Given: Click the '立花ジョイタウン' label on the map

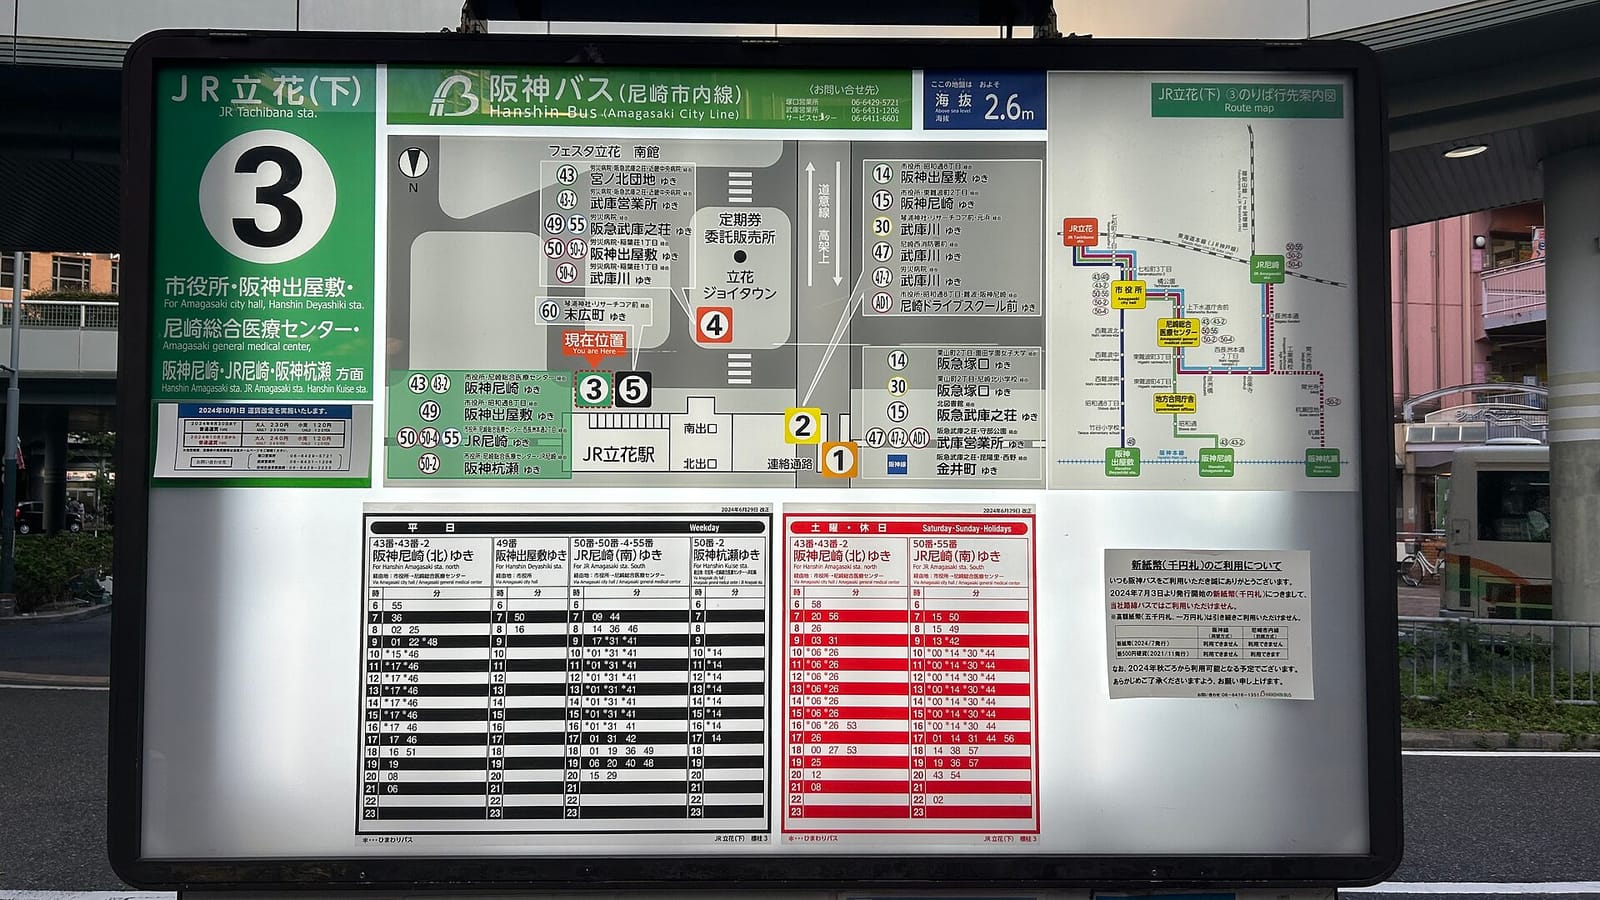Looking at the screenshot, I should click(740, 285).
